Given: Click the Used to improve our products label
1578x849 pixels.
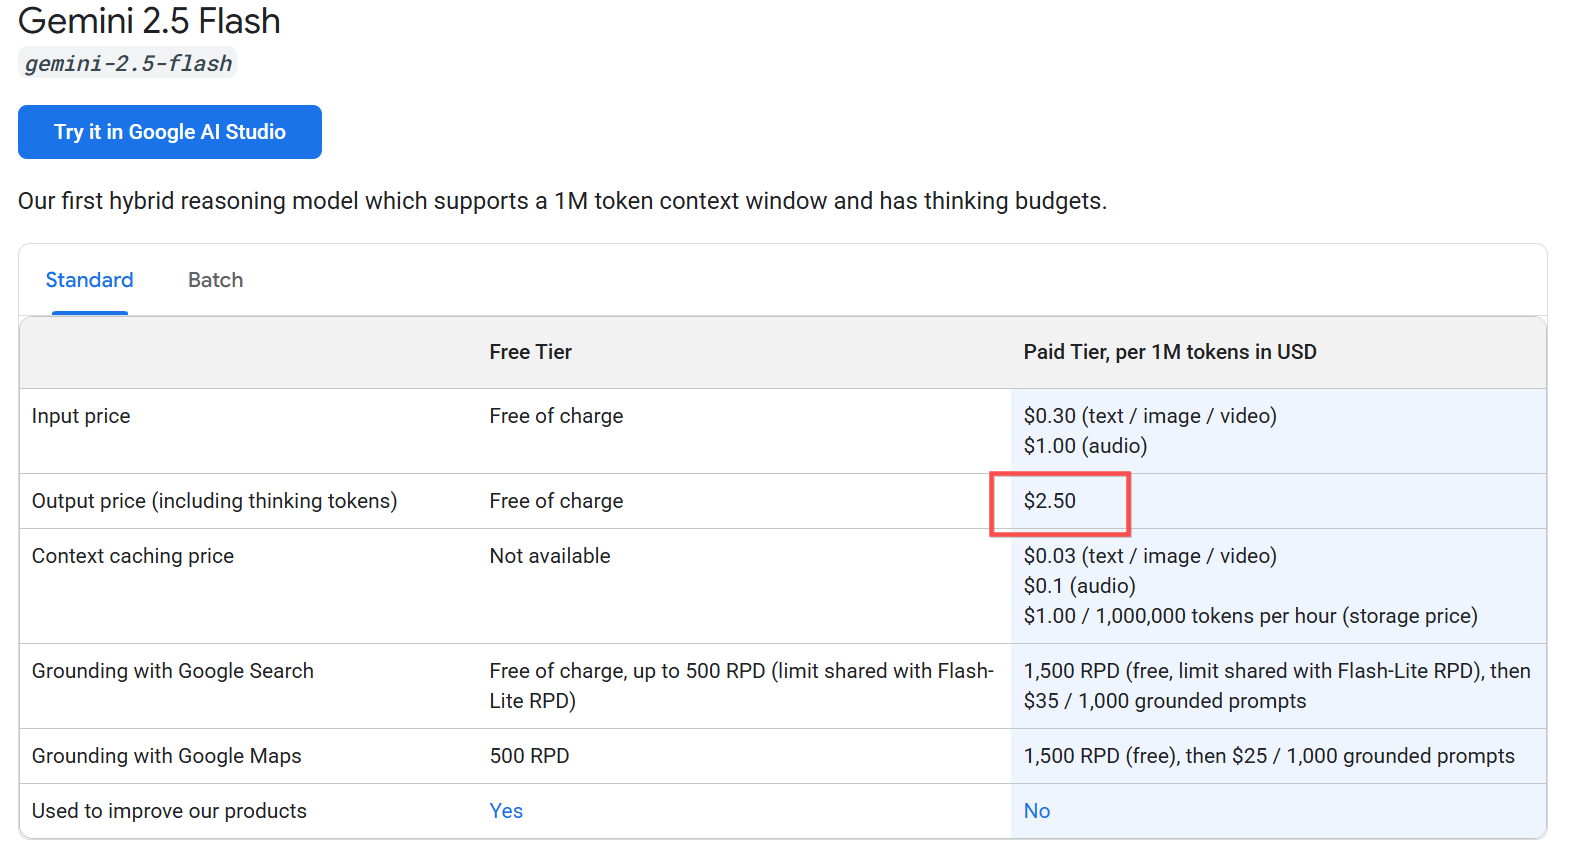Looking at the screenshot, I should [x=169, y=811].
